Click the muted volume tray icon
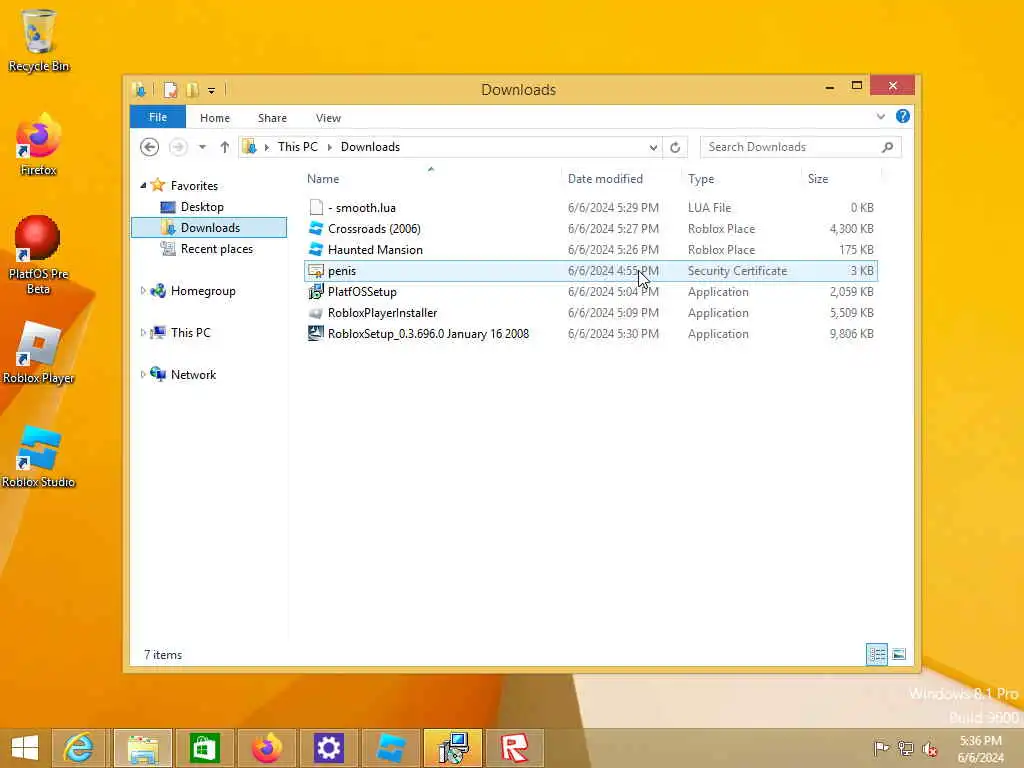This screenshot has width=1024, height=768. 929,748
